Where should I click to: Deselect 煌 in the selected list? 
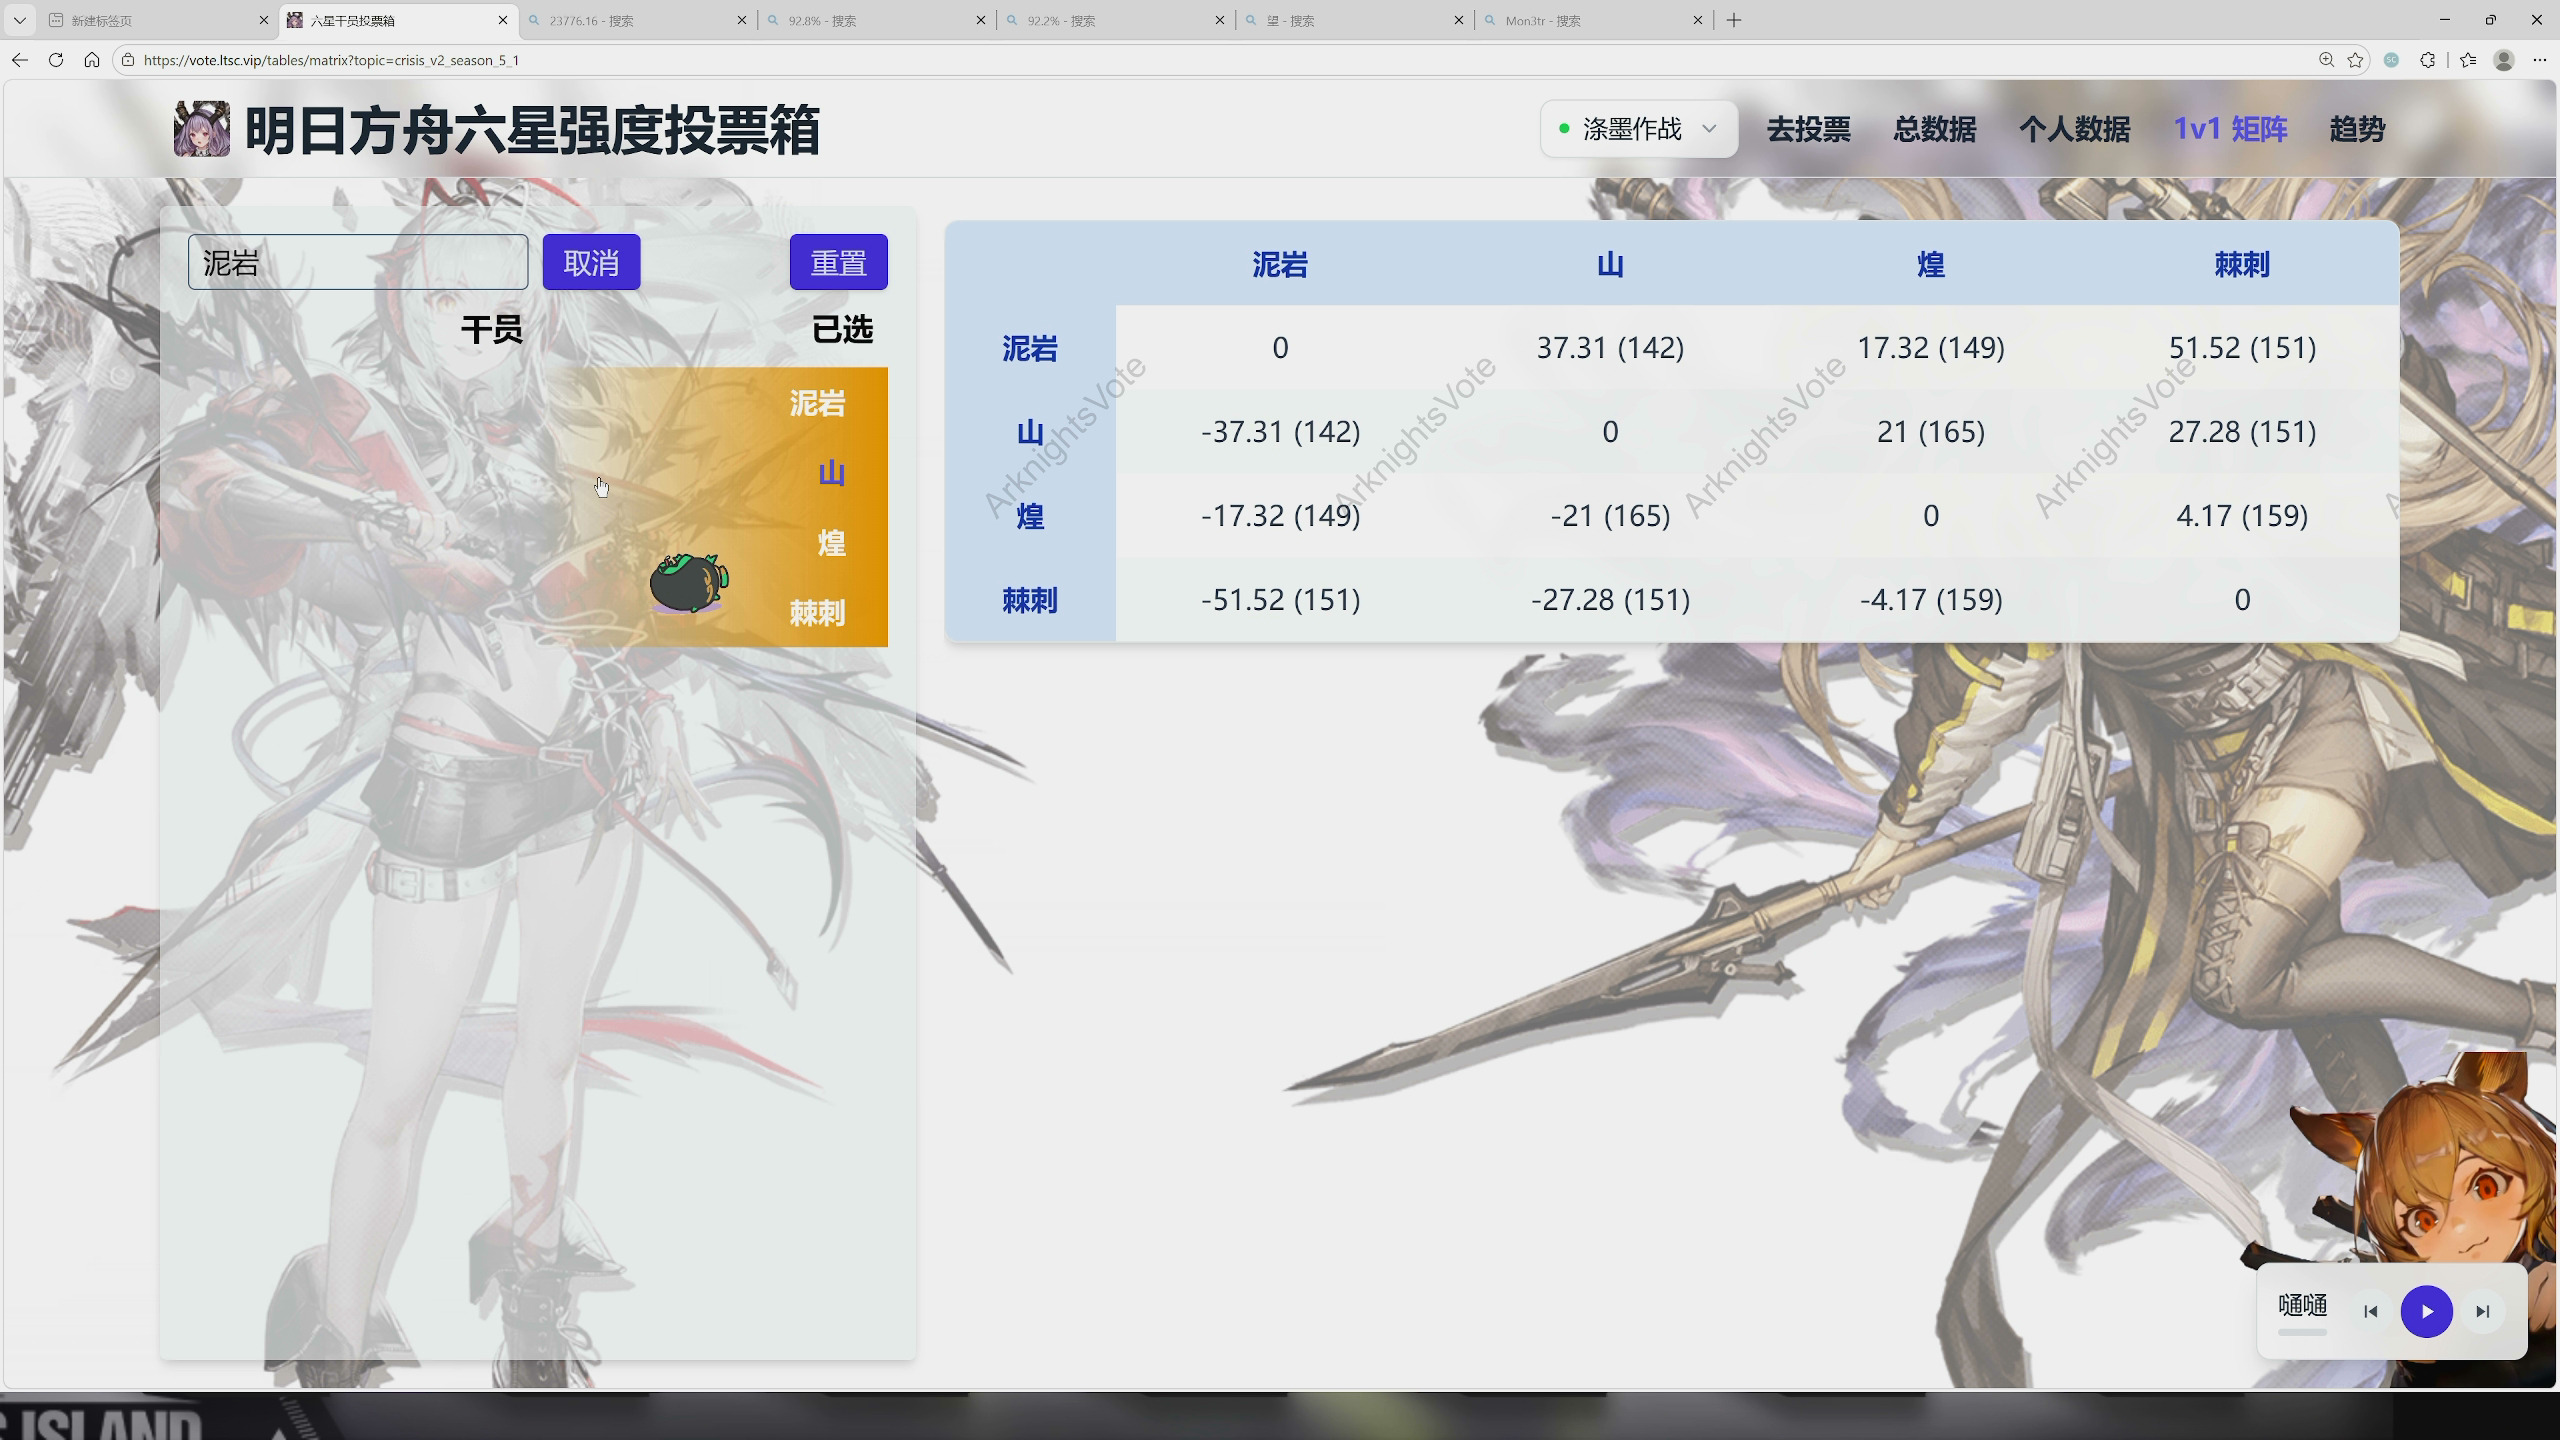click(831, 543)
